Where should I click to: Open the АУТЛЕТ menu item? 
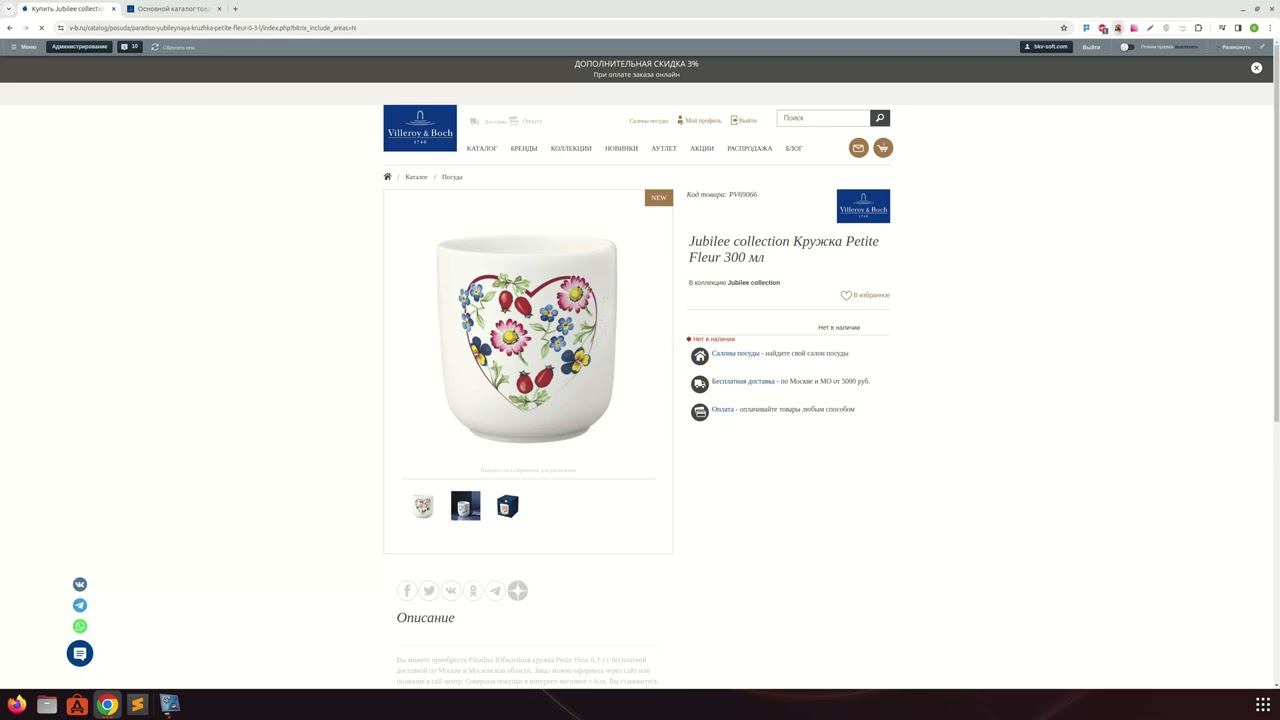click(664, 148)
